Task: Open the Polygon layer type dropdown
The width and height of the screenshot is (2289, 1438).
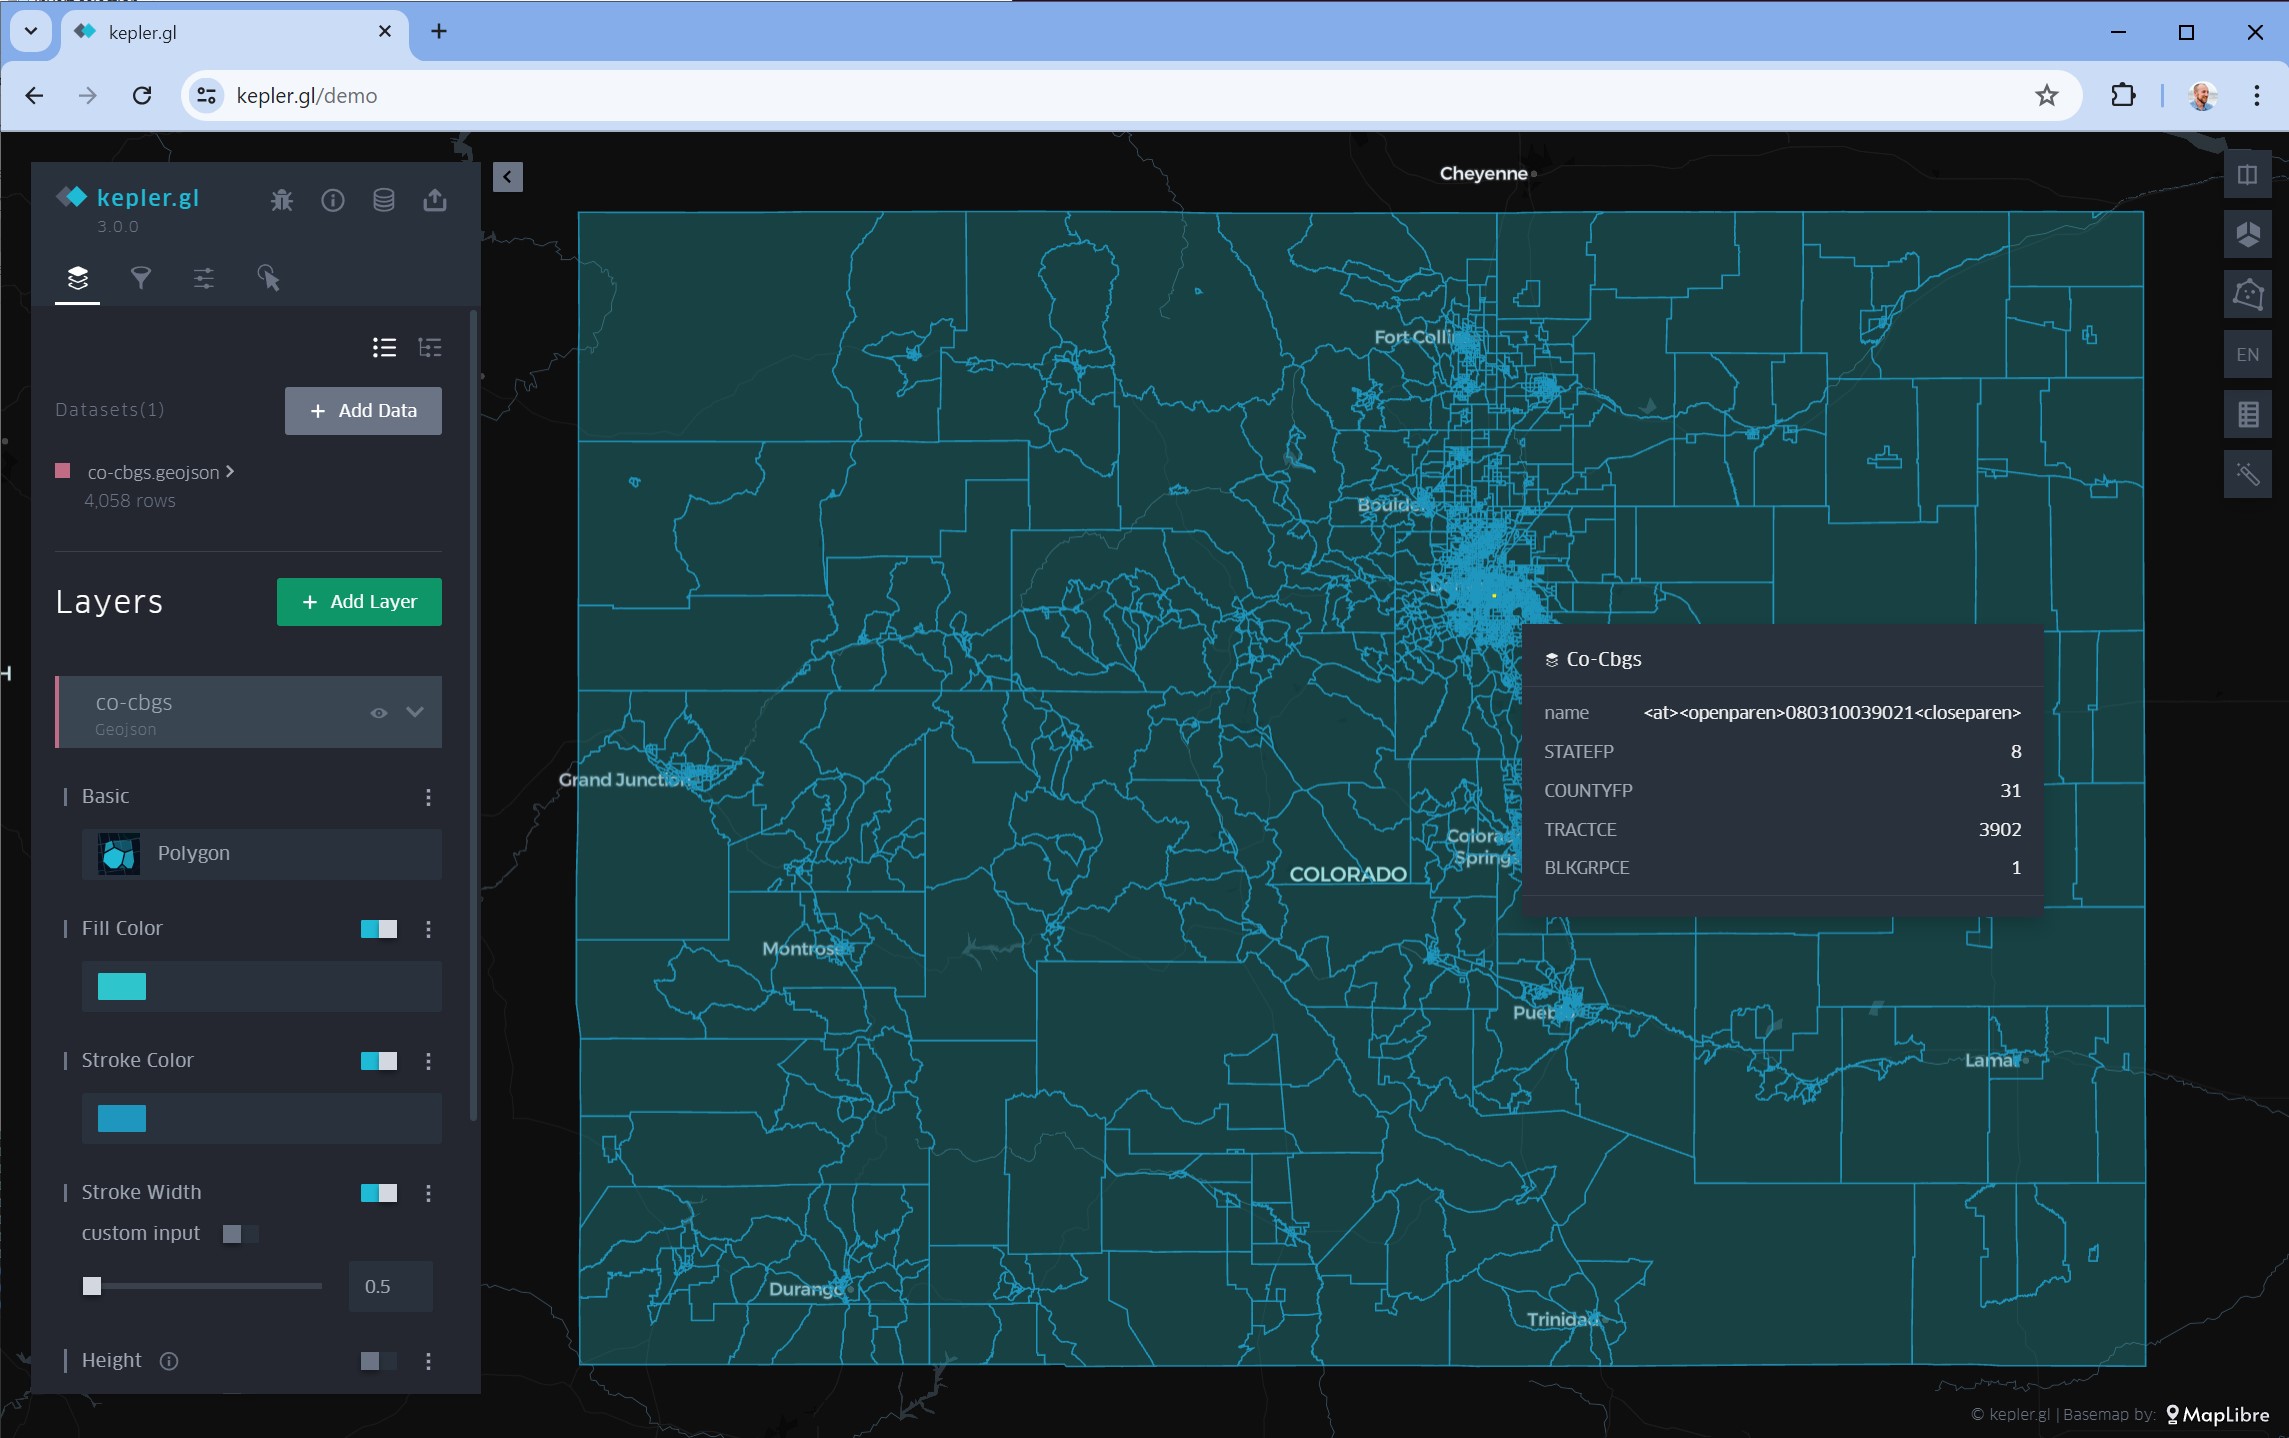Action: click(x=261, y=854)
